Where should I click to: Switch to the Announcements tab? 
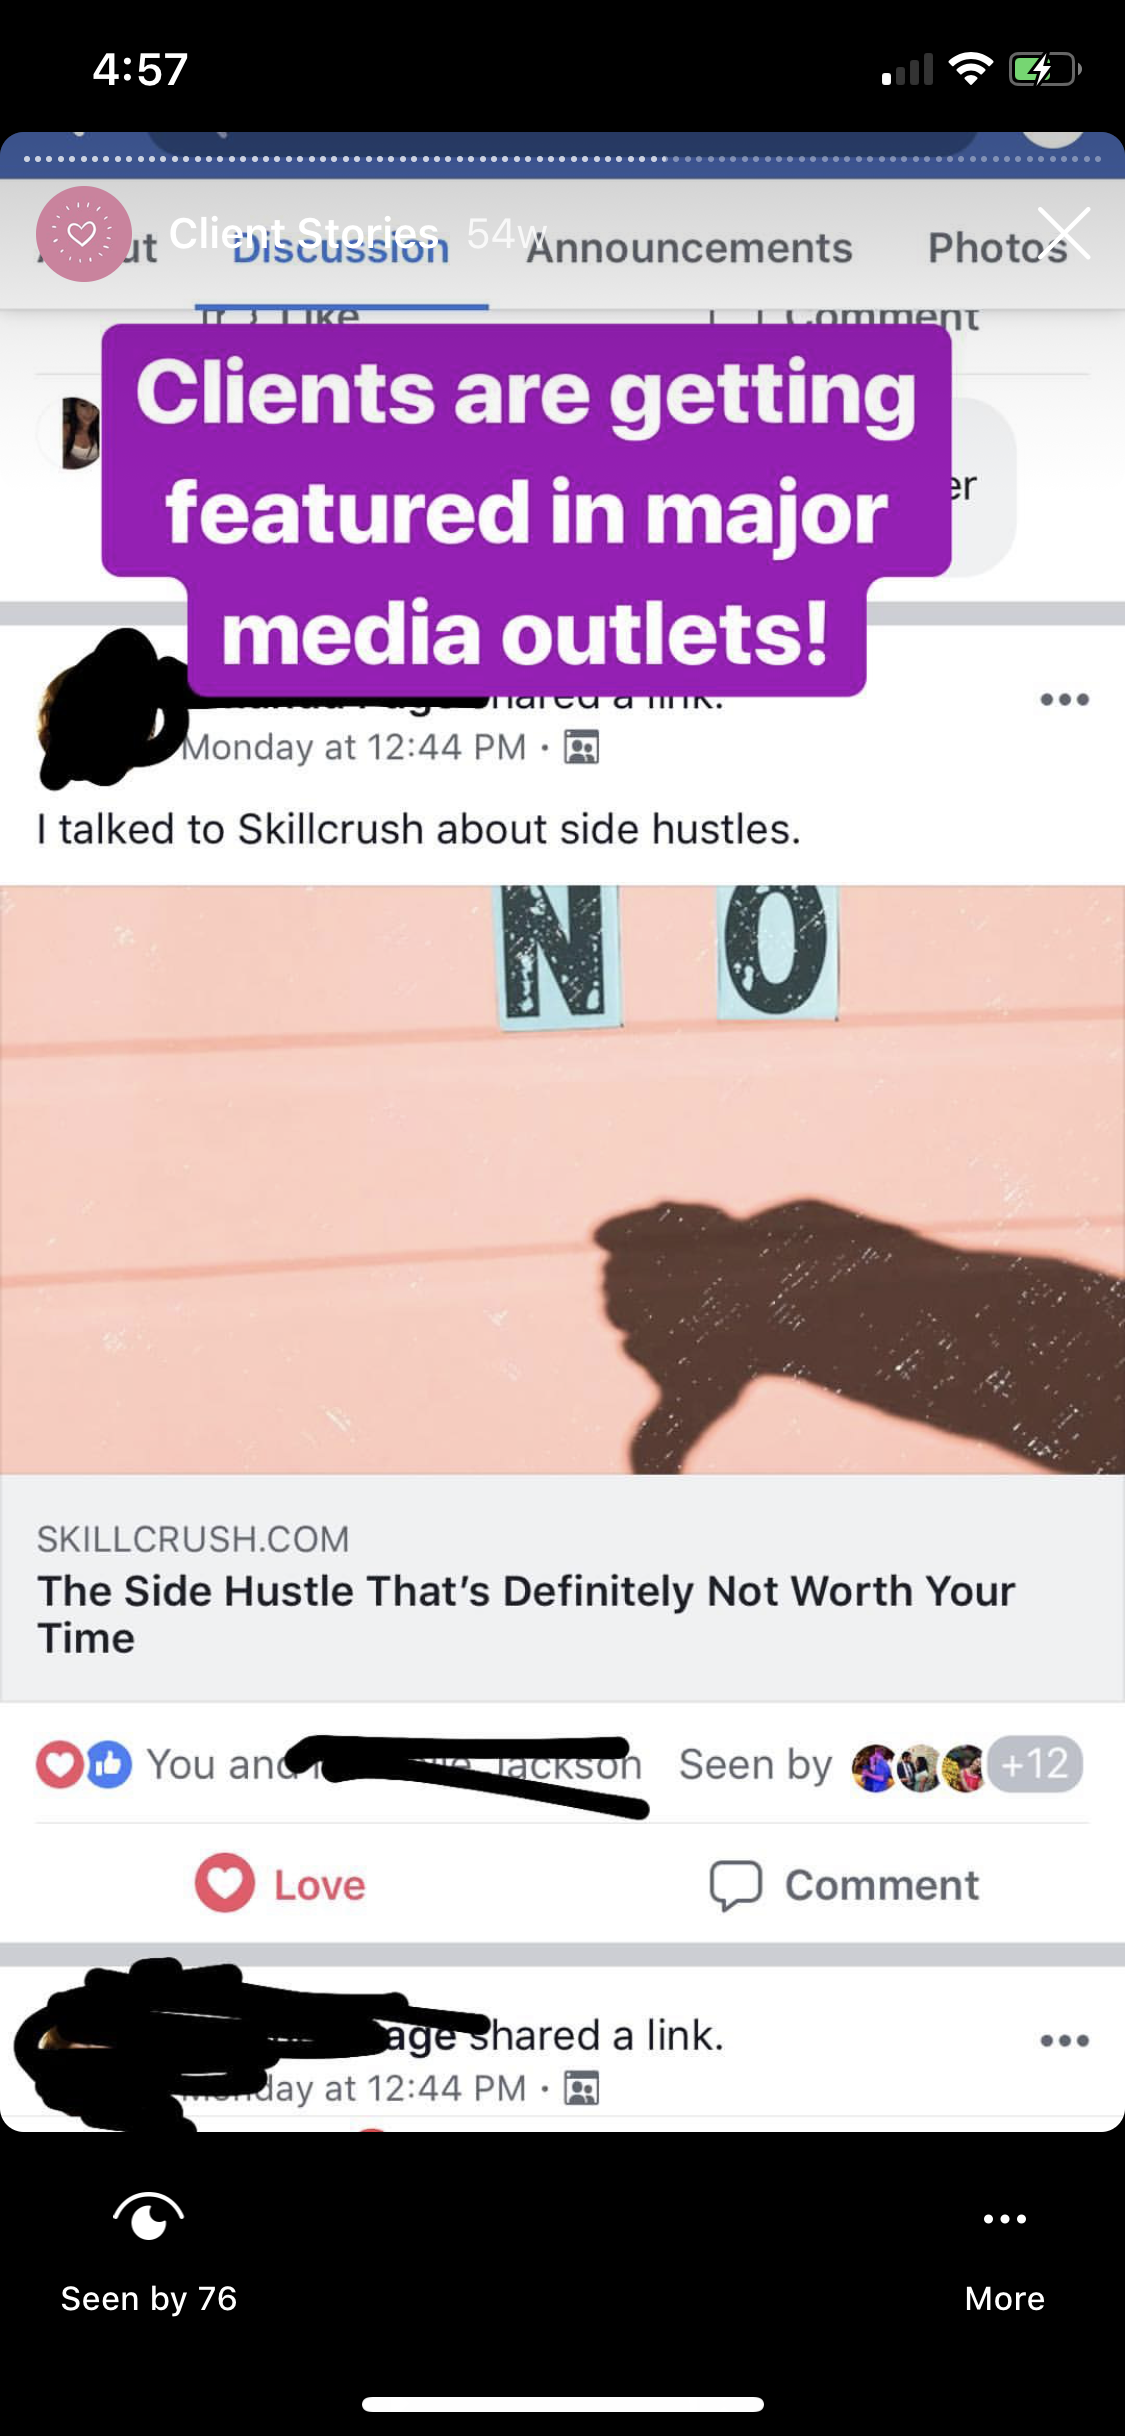[x=689, y=248]
